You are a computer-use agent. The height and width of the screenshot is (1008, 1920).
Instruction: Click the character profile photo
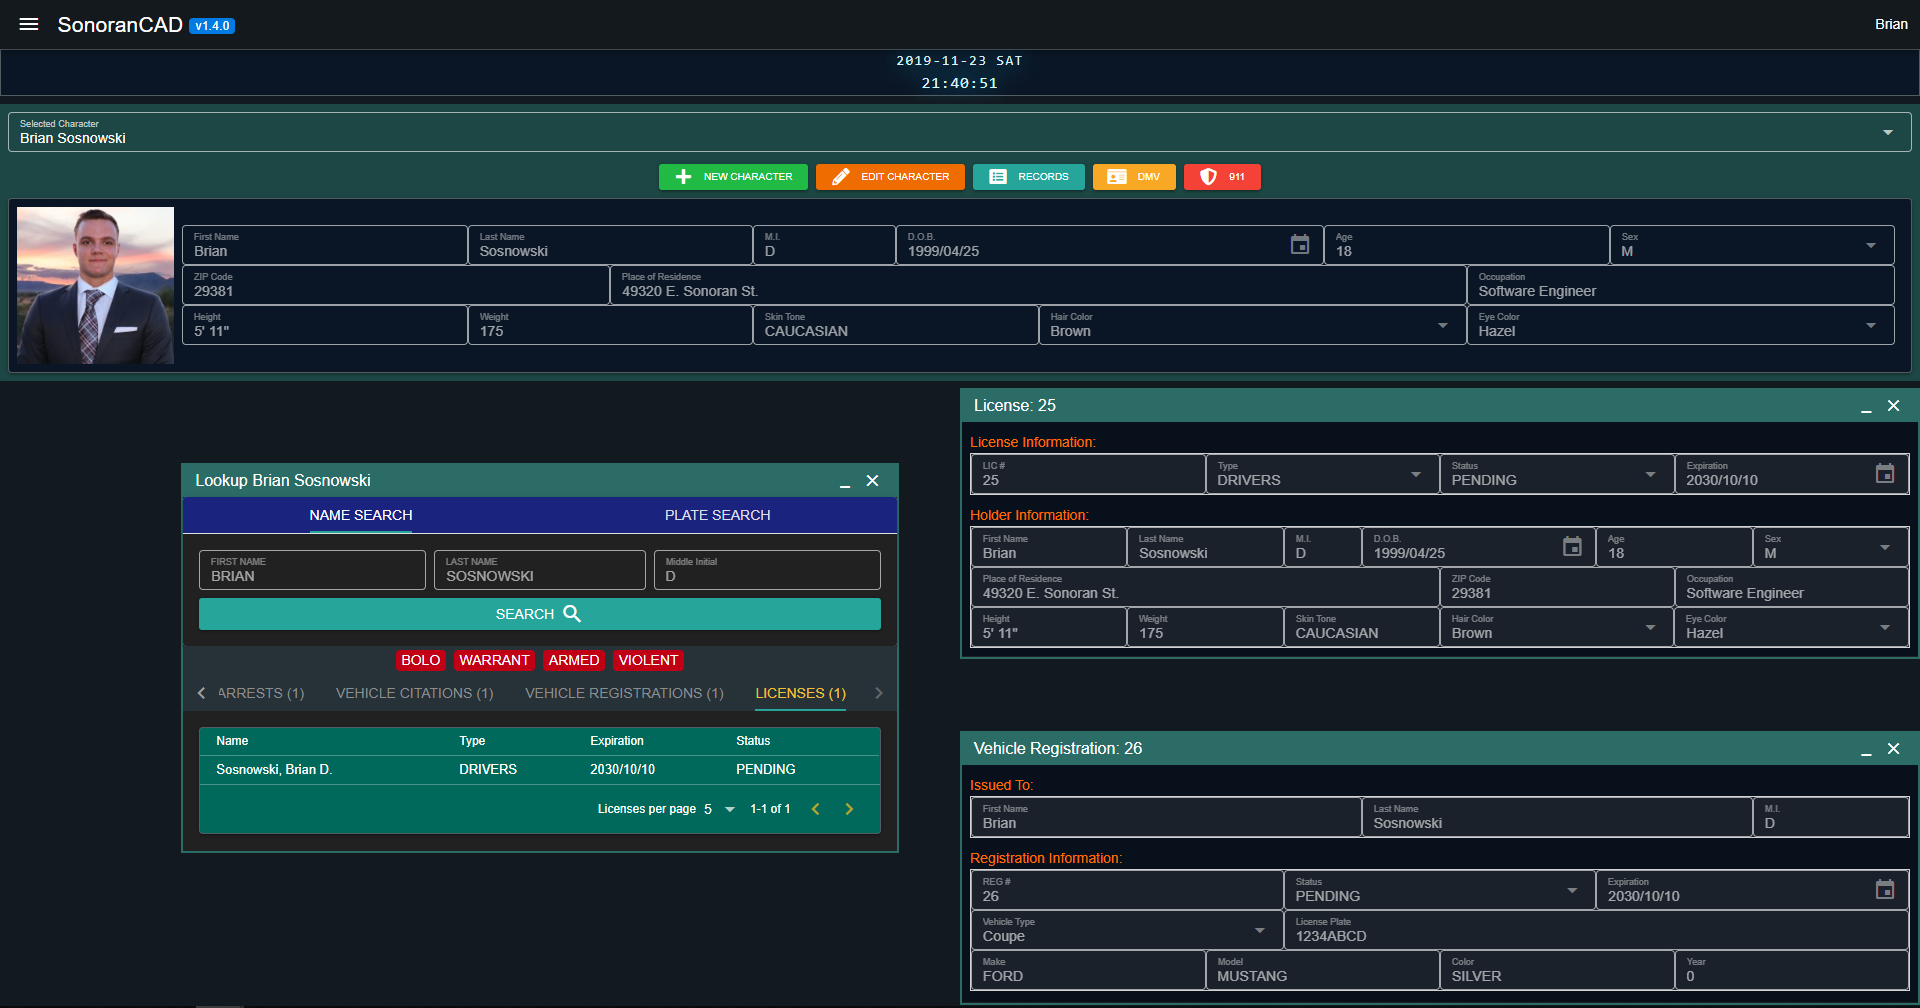click(96, 285)
